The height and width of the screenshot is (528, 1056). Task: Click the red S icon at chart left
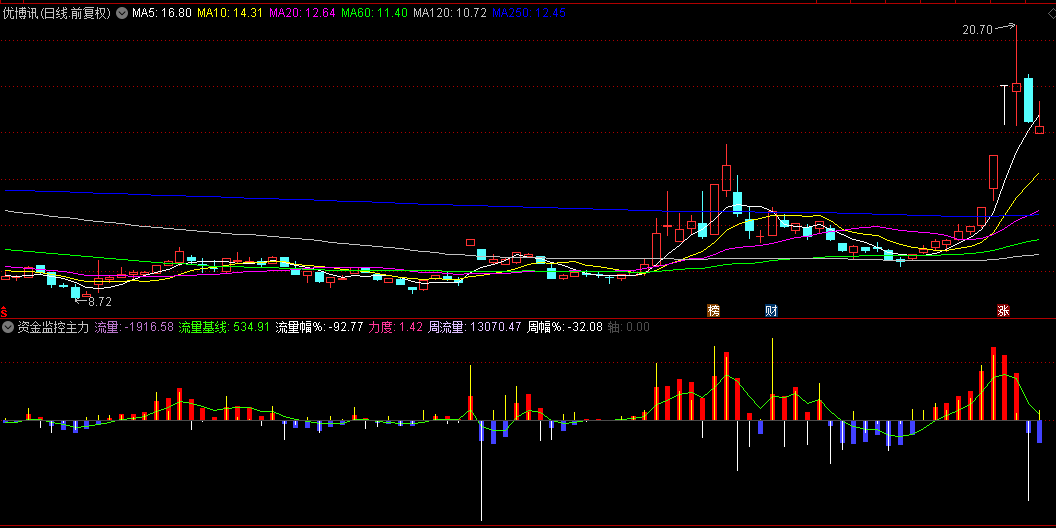coord(3,312)
